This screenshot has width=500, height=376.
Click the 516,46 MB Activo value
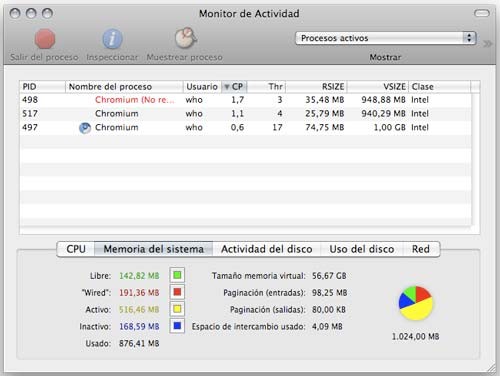139,310
